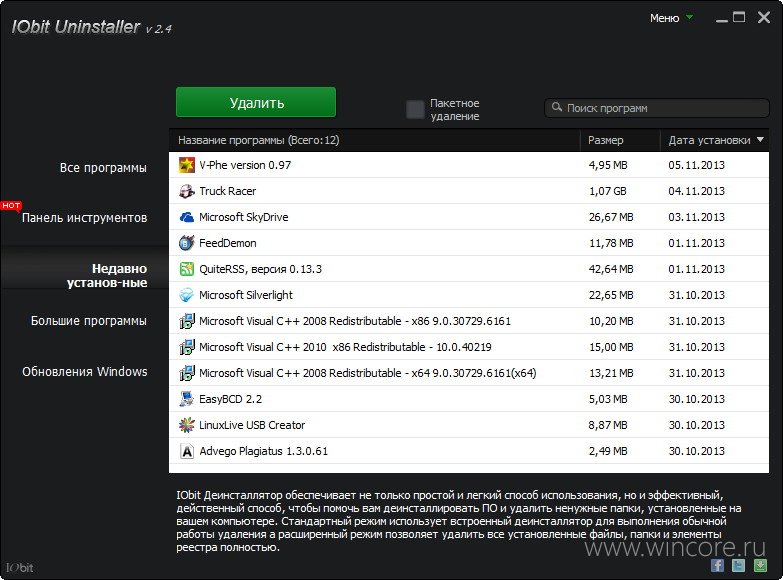Go to Обновления Windows section
This screenshot has width=783, height=580.
pyautogui.click(x=85, y=372)
